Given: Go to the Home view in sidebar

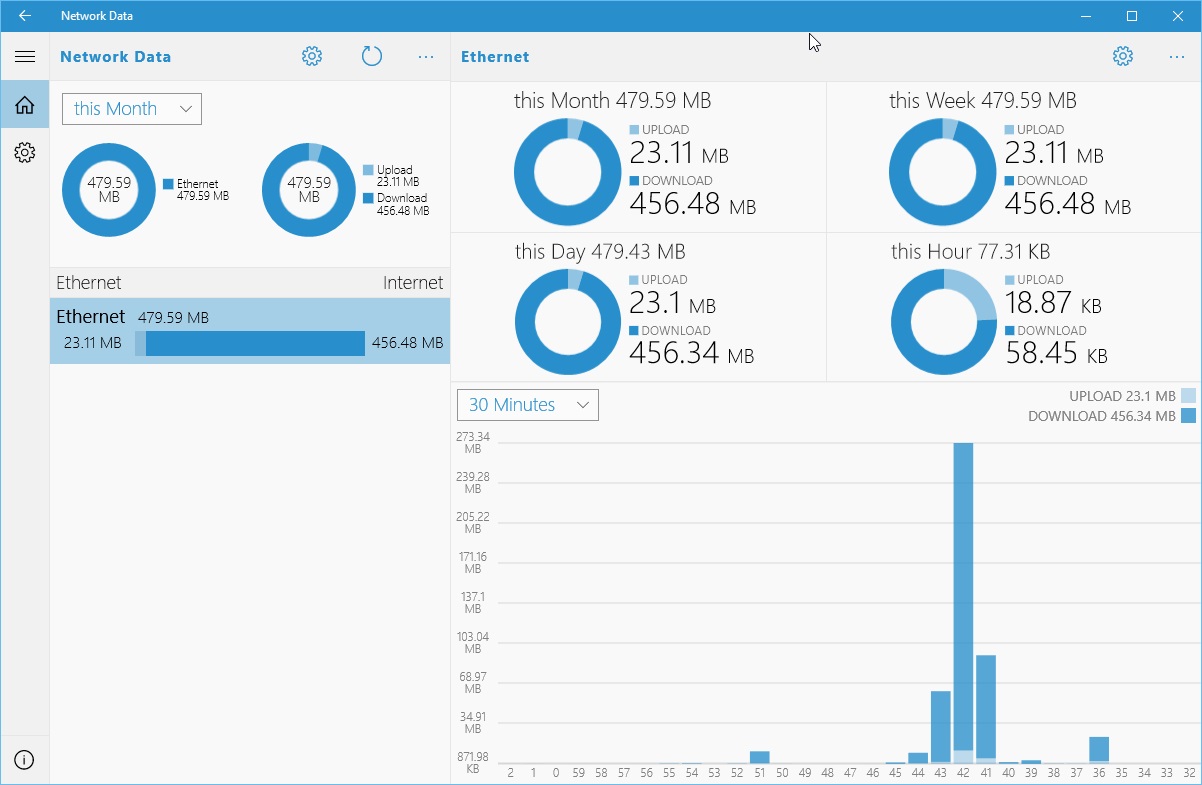Looking at the screenshot, I should (25, 104).
